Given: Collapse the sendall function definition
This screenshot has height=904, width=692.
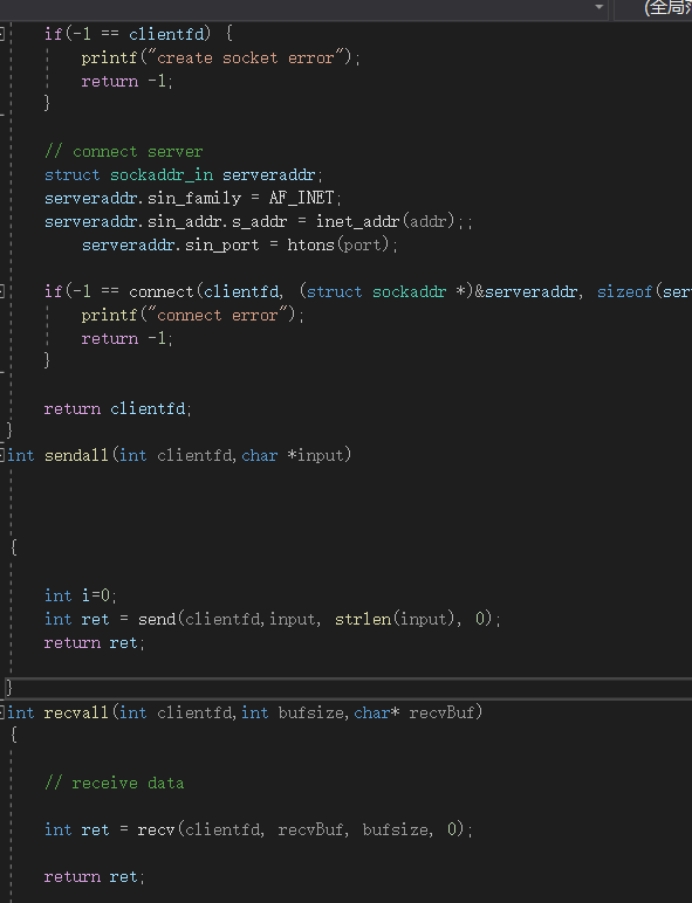Looking at the screenshot, I should [3, 456].
